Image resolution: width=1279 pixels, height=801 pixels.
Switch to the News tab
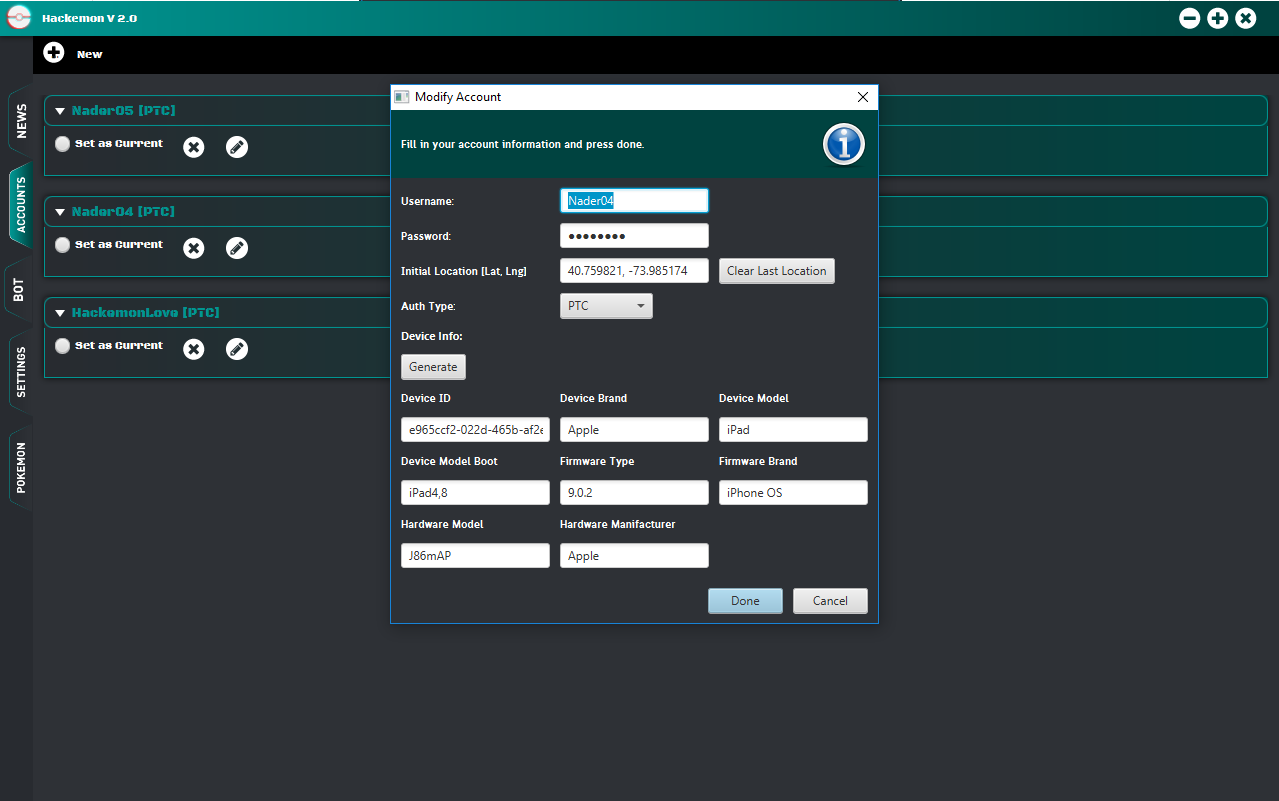click(21, 121)
